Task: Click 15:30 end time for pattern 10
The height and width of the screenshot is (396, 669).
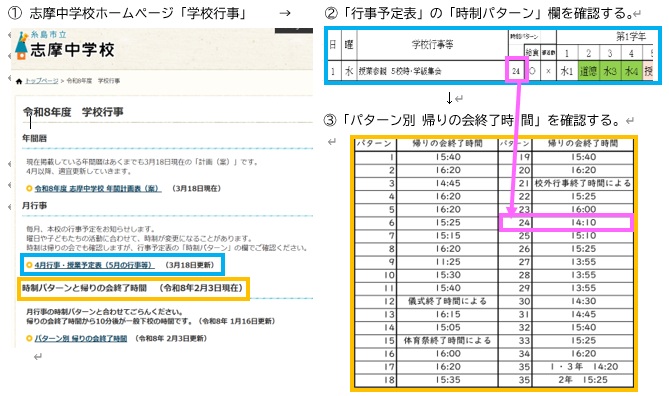Action: click(448, 275)
